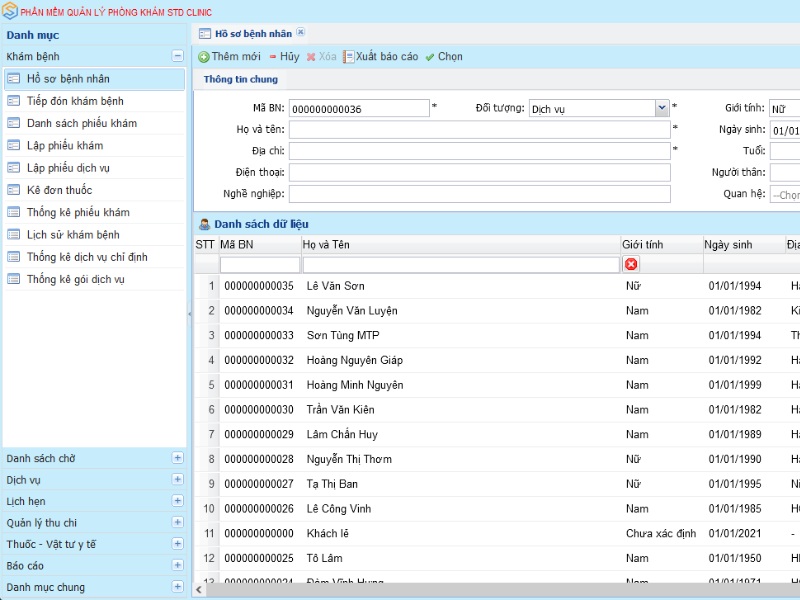Open the Quan hệ dropdown
800x600 pixels.
pyautogui.click(x=785, y=194)
